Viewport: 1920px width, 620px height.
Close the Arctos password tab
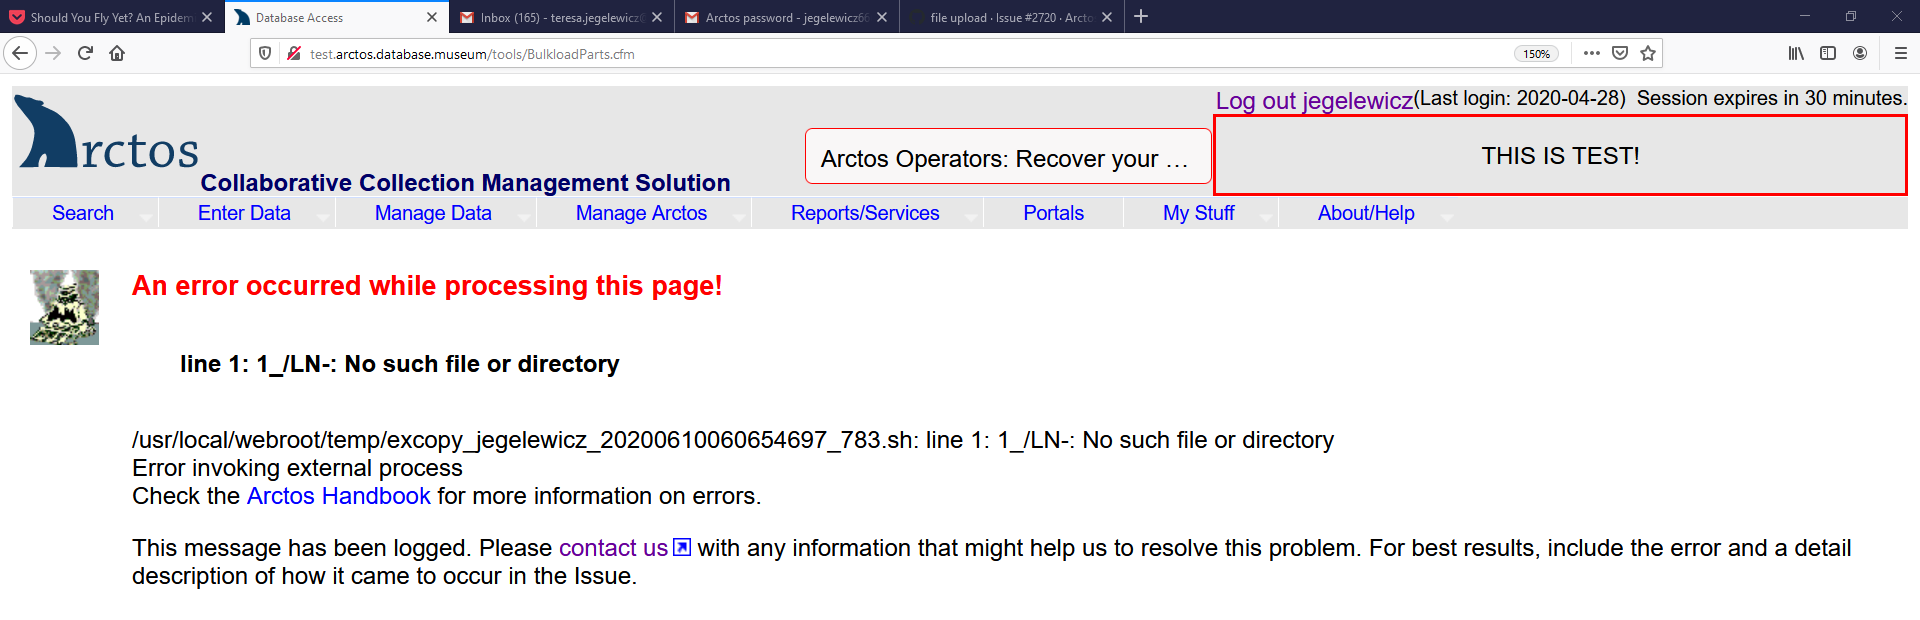click(882, 17)
